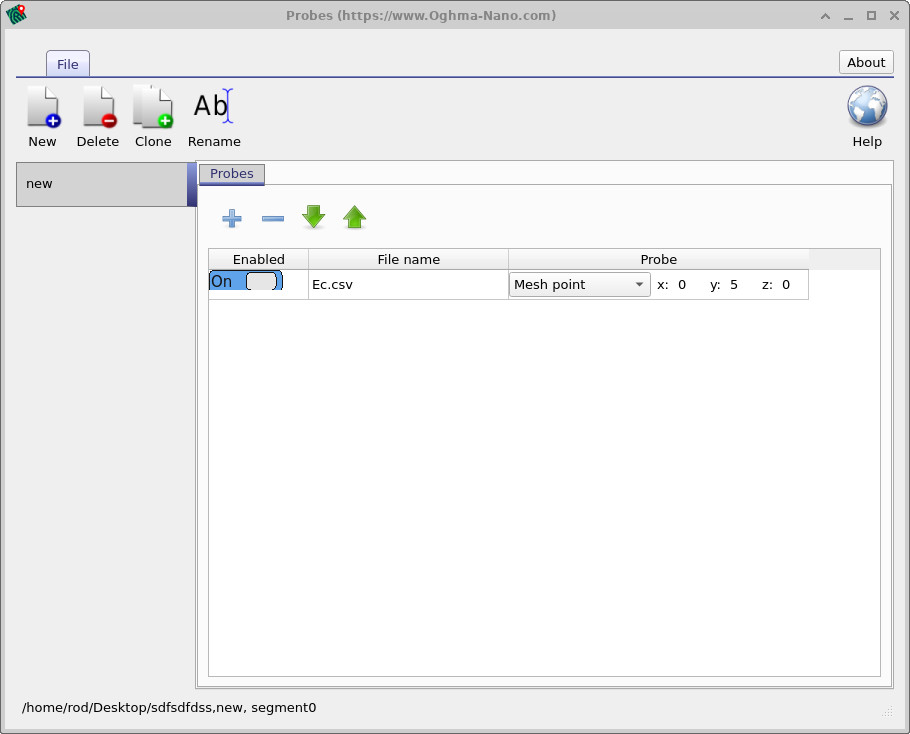This screenshot has width=910, height=734.
Task: Click the status bar path text
Action: [169, 707]
